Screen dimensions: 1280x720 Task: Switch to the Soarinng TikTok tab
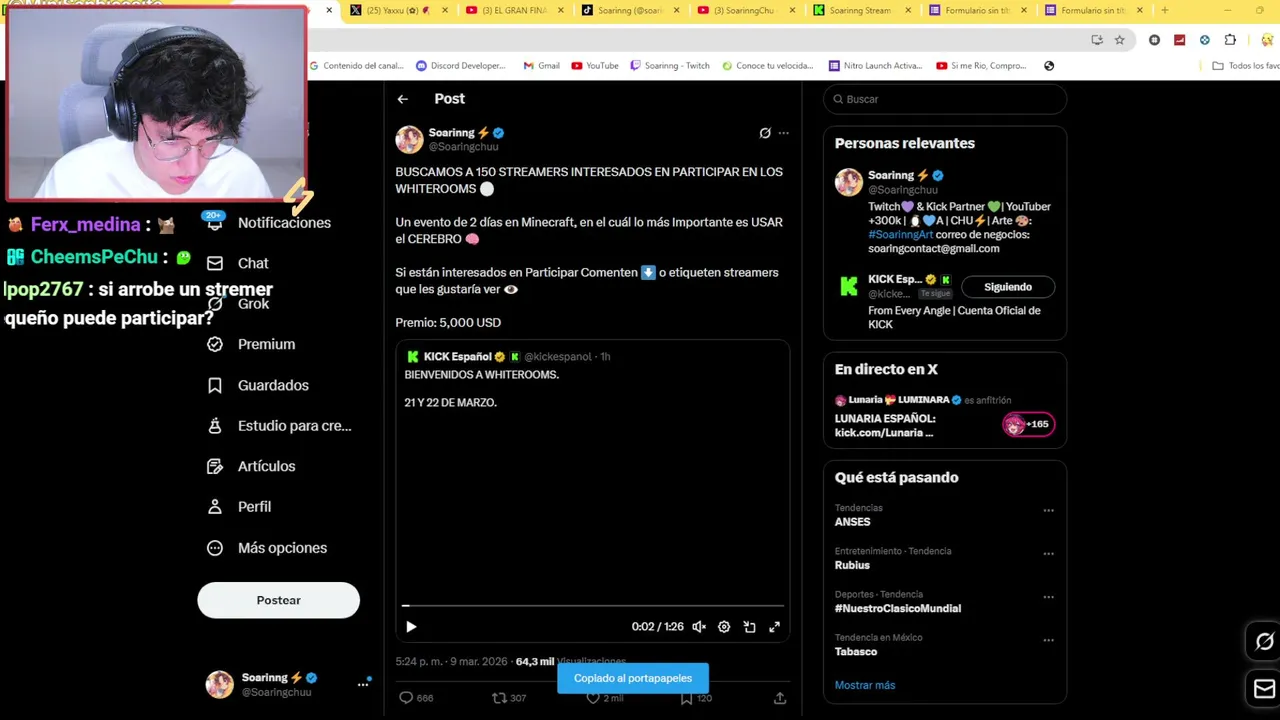pos(630,10)
